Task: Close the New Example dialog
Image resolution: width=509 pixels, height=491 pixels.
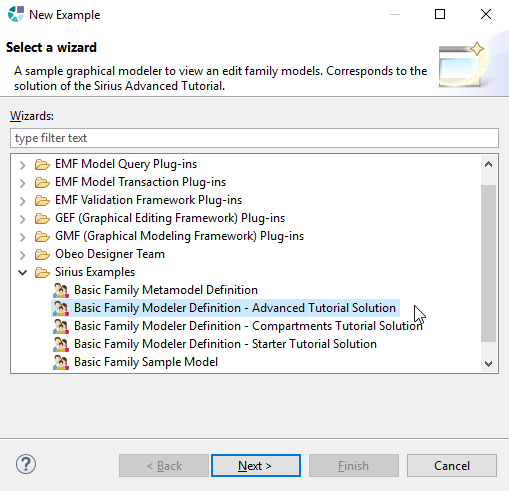Action: pyautogui.click(x=486, y=14)
